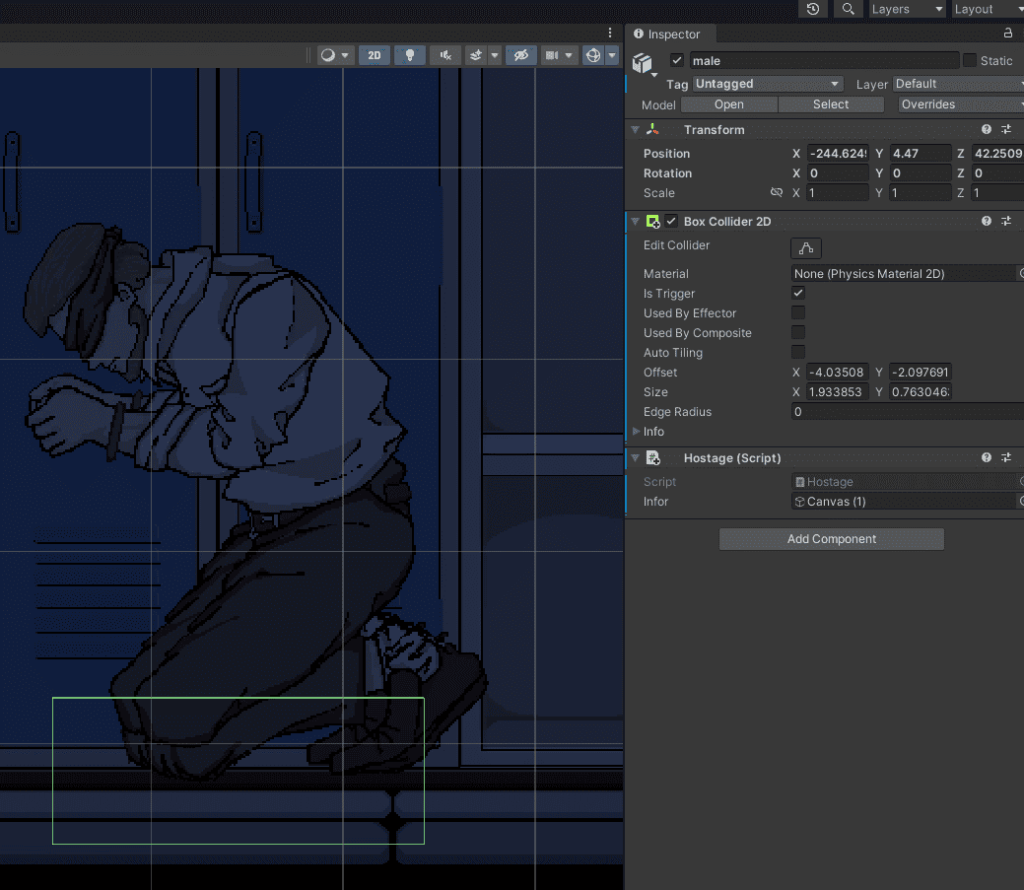
Task: Toggle scene lighting with lightbulb icon
Action: pyautogui.click(x=409, y=55)
